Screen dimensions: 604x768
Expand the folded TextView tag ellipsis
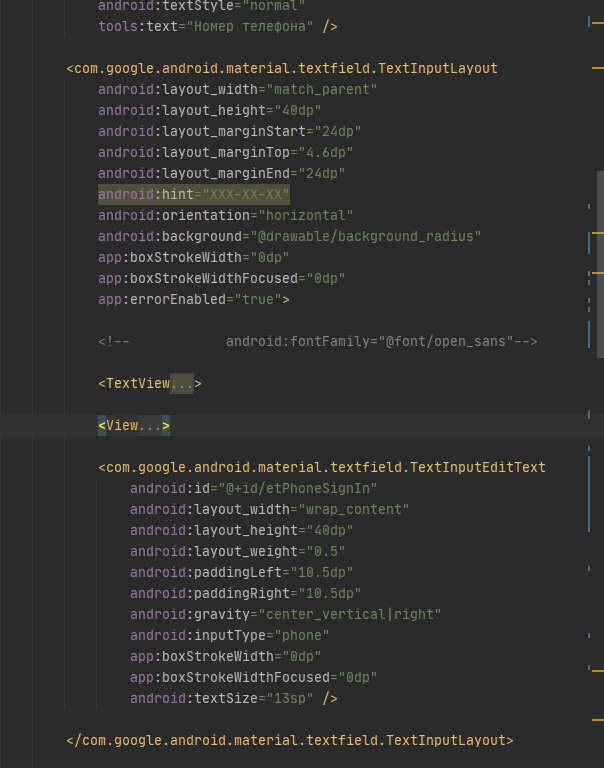coord(182,384)
